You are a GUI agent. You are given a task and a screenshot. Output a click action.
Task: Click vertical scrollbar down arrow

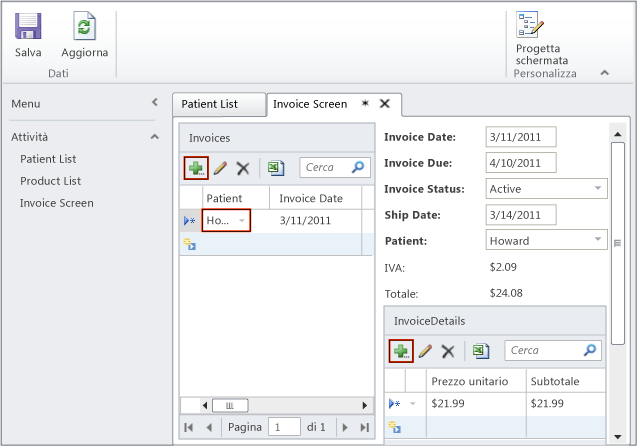(x=618, y=437)
